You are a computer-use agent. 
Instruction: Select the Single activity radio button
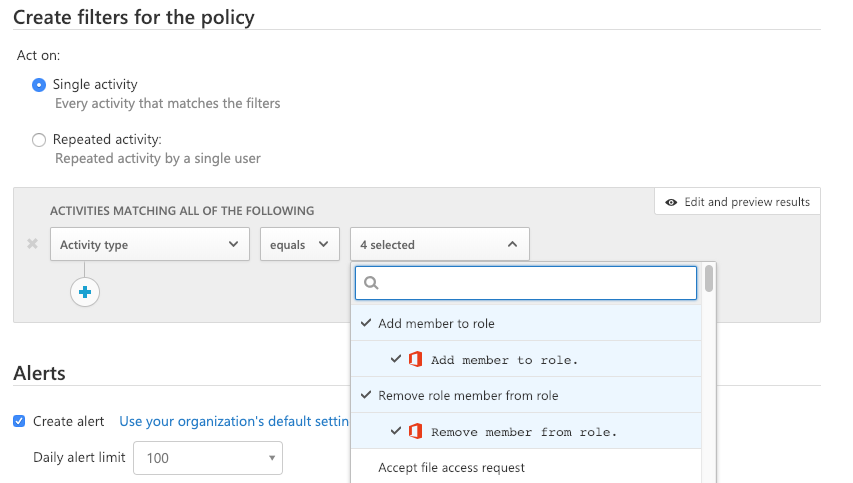click(39, 85)
